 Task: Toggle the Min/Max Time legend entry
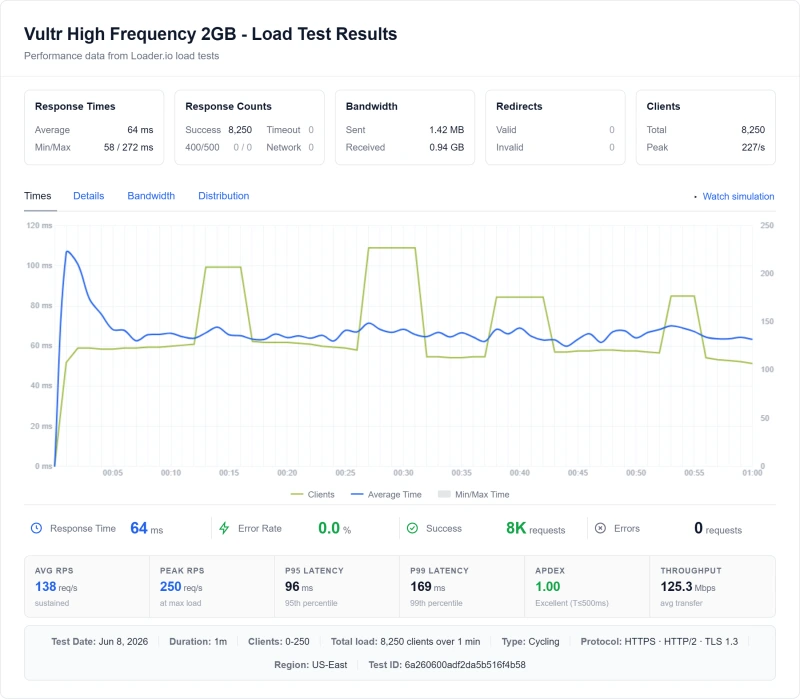pyautogui.click(x=473, y=494)
